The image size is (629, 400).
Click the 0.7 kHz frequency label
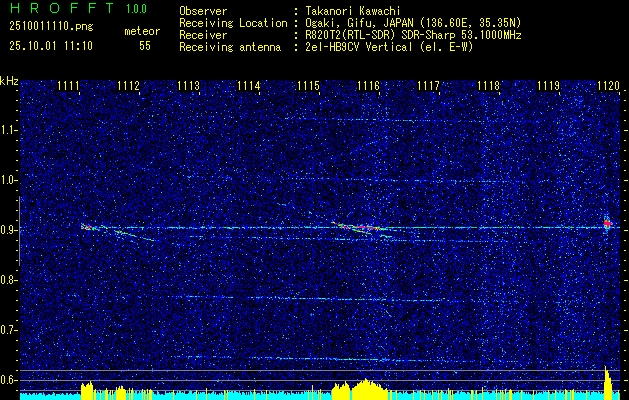(x=9, y=330)
